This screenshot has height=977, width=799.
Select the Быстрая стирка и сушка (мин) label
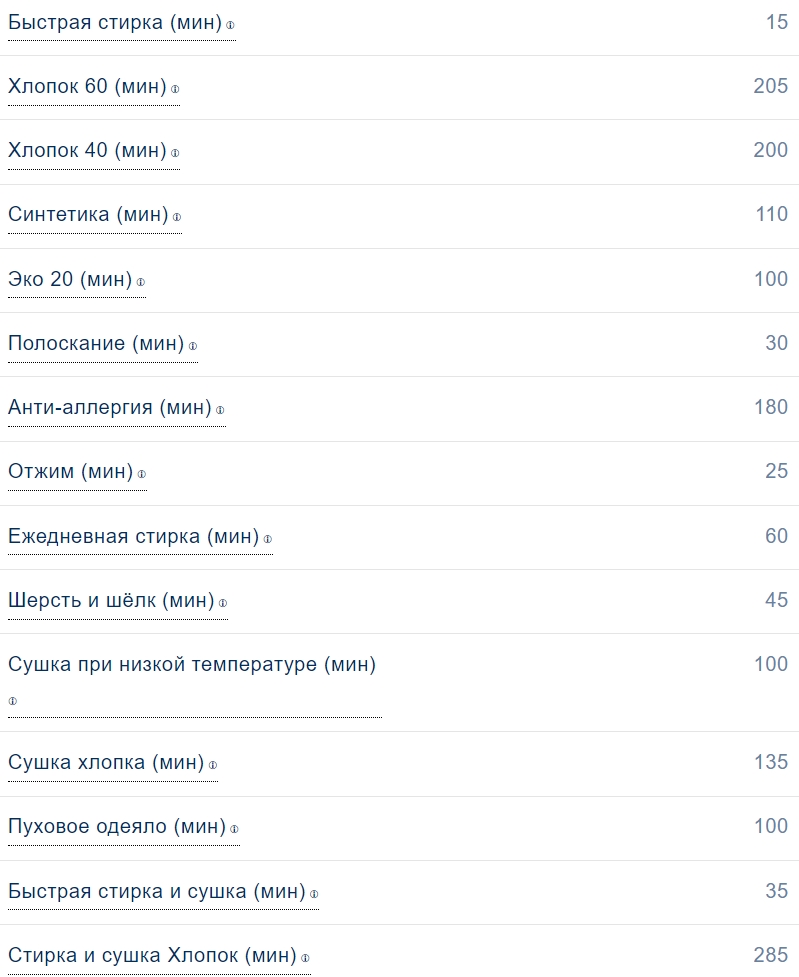(156, 890)
